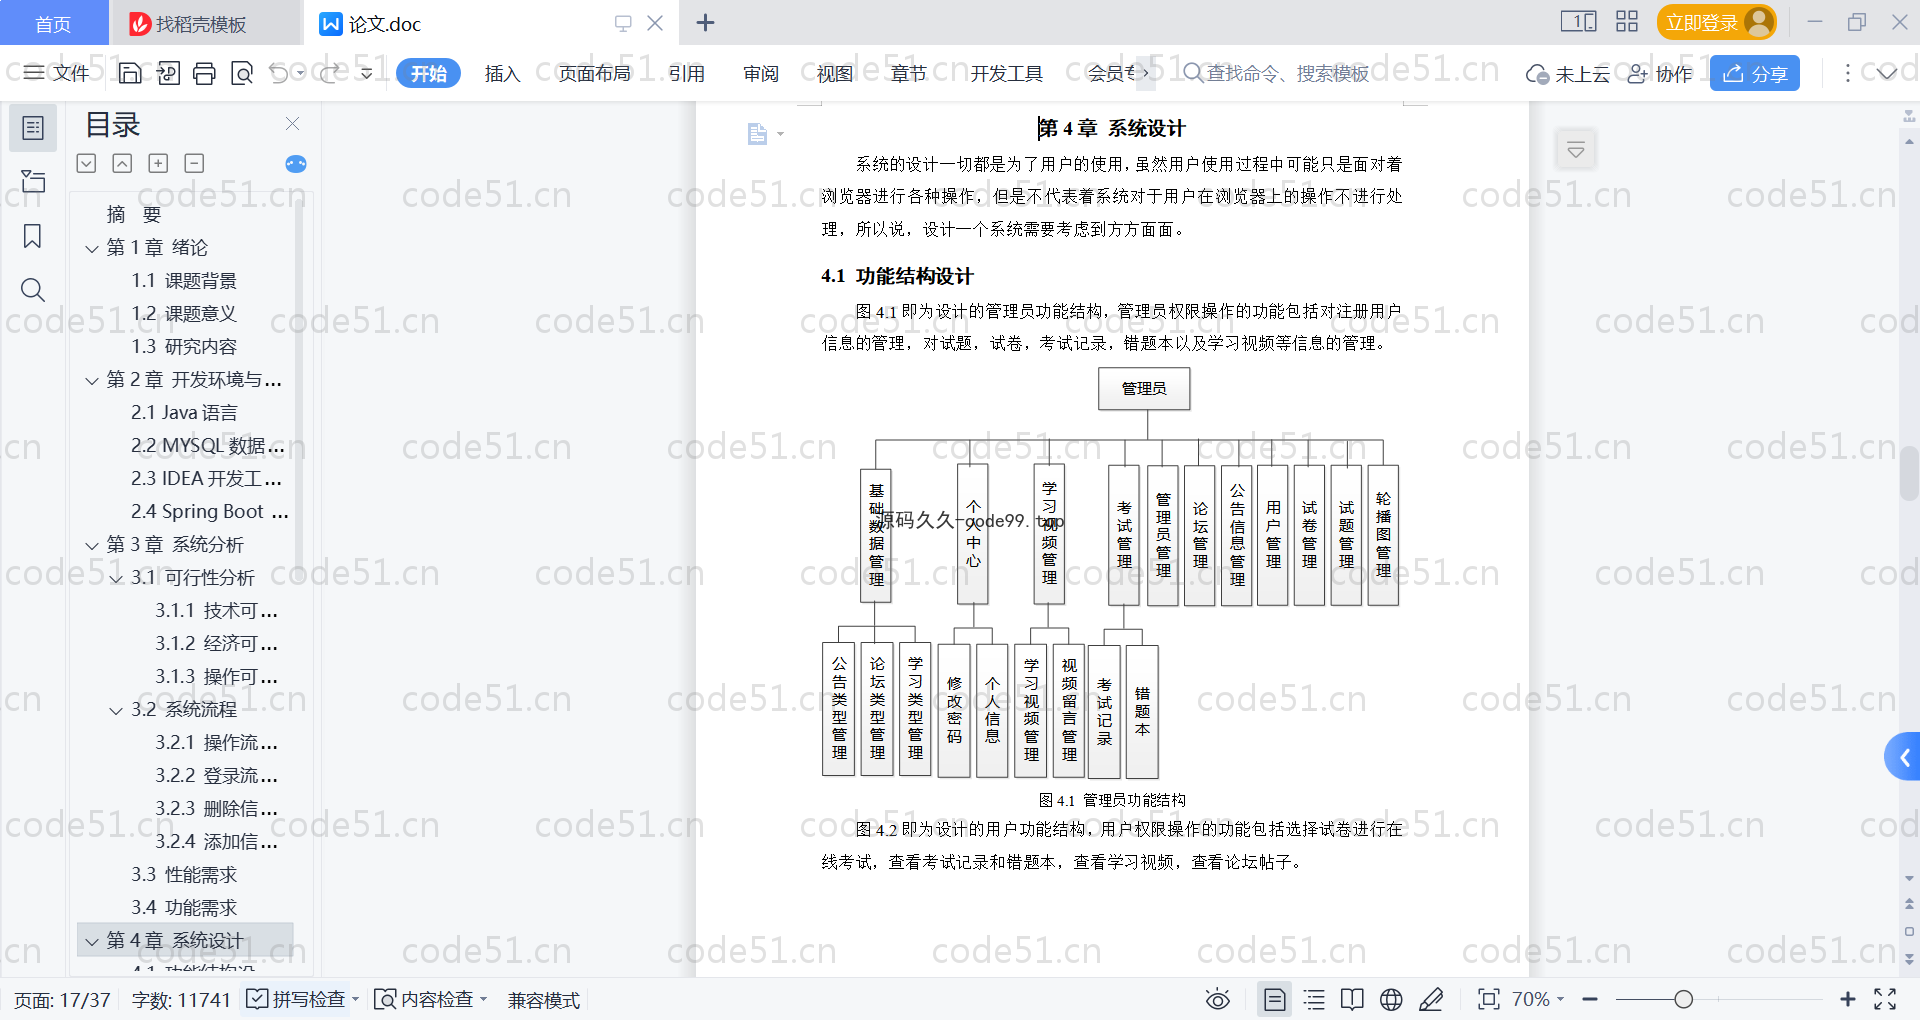The image size is (1920, 1020).
Task: Jump to 2.1 Java 语言 in the outline
Action: click(x=184, y=413)
